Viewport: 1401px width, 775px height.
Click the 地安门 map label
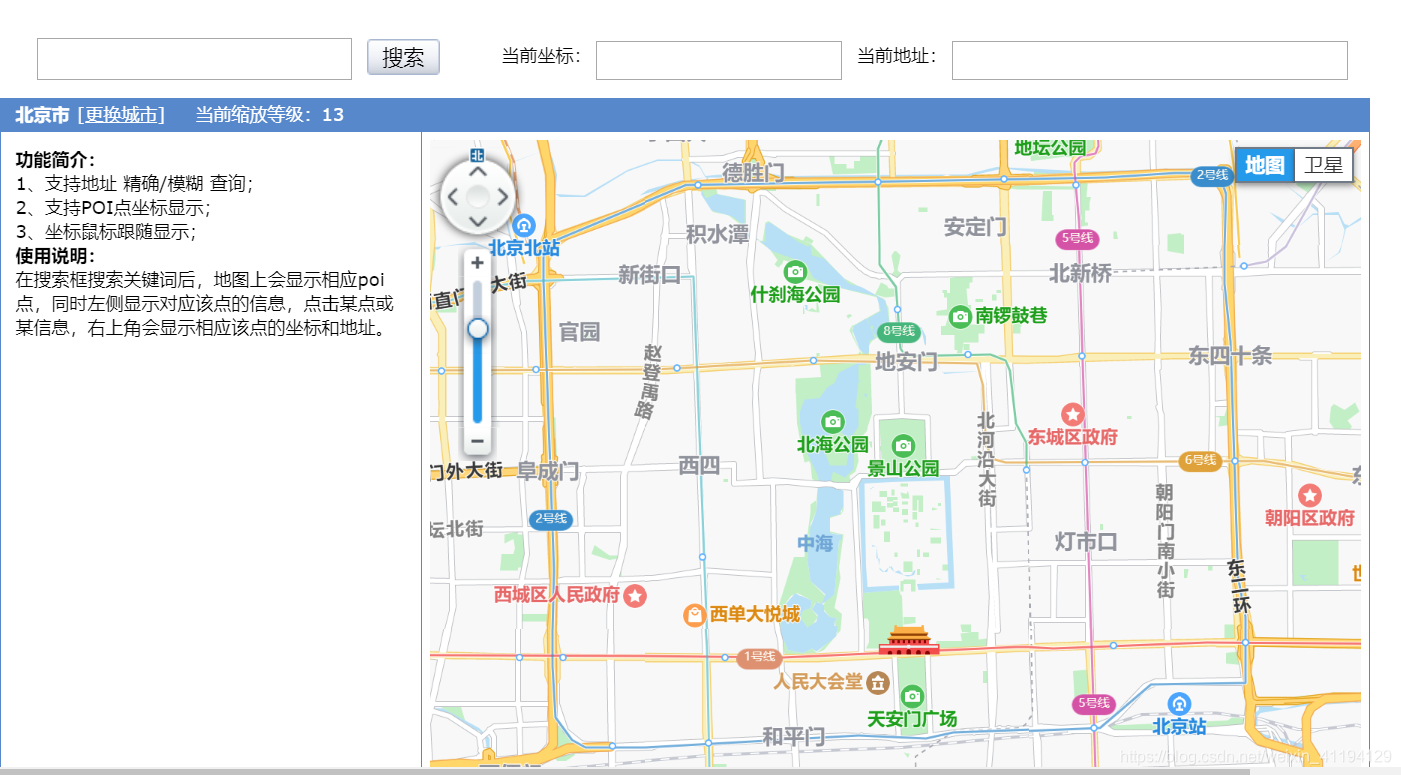tap(906, 361)
